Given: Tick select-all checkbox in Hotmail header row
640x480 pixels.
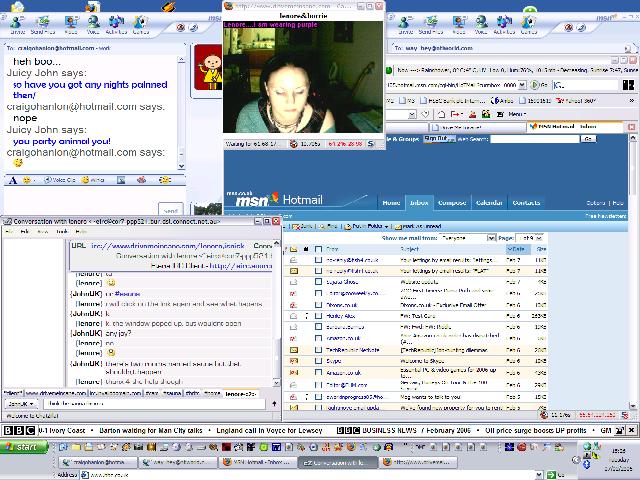Looking at the screenshot, I should tap(318, 249).
